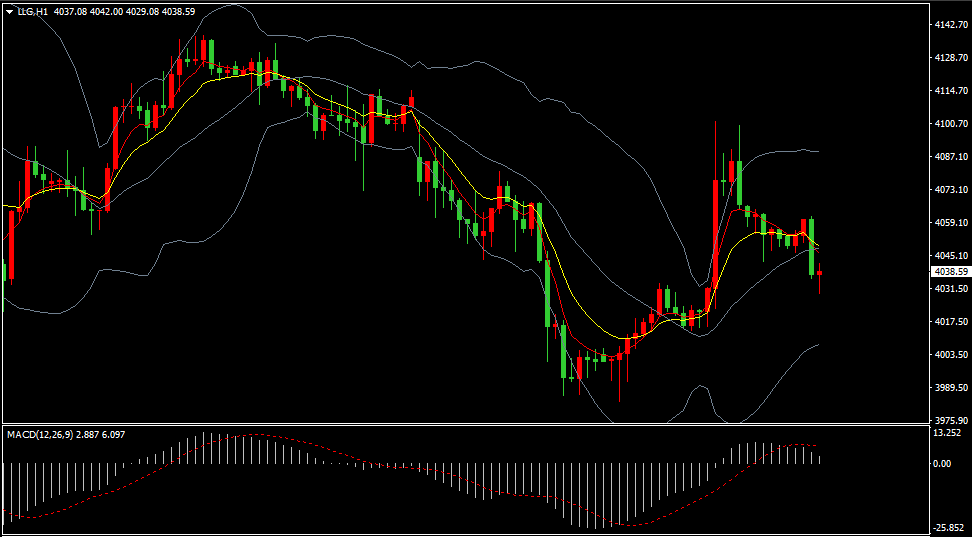The image size is (972, 537).
Task: Click the -25.852 MACD scale value
Action: coord(948,528)
